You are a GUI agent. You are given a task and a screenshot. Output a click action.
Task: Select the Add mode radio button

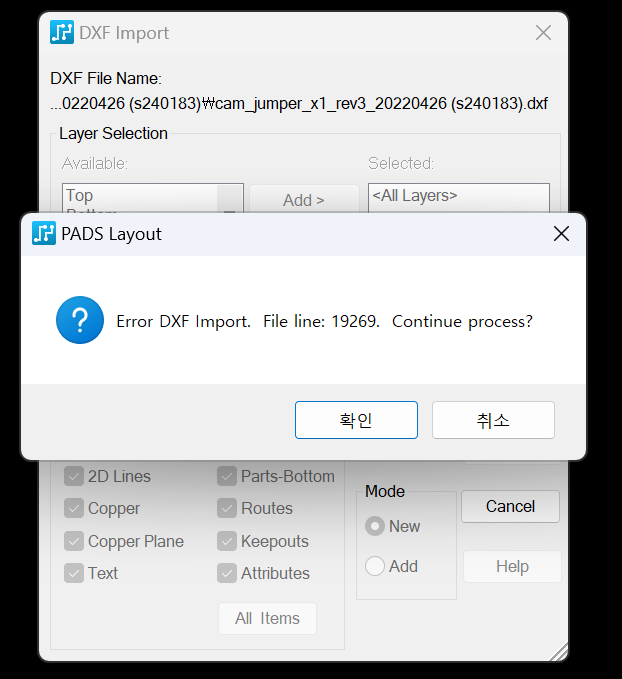(x=375, y=567)
